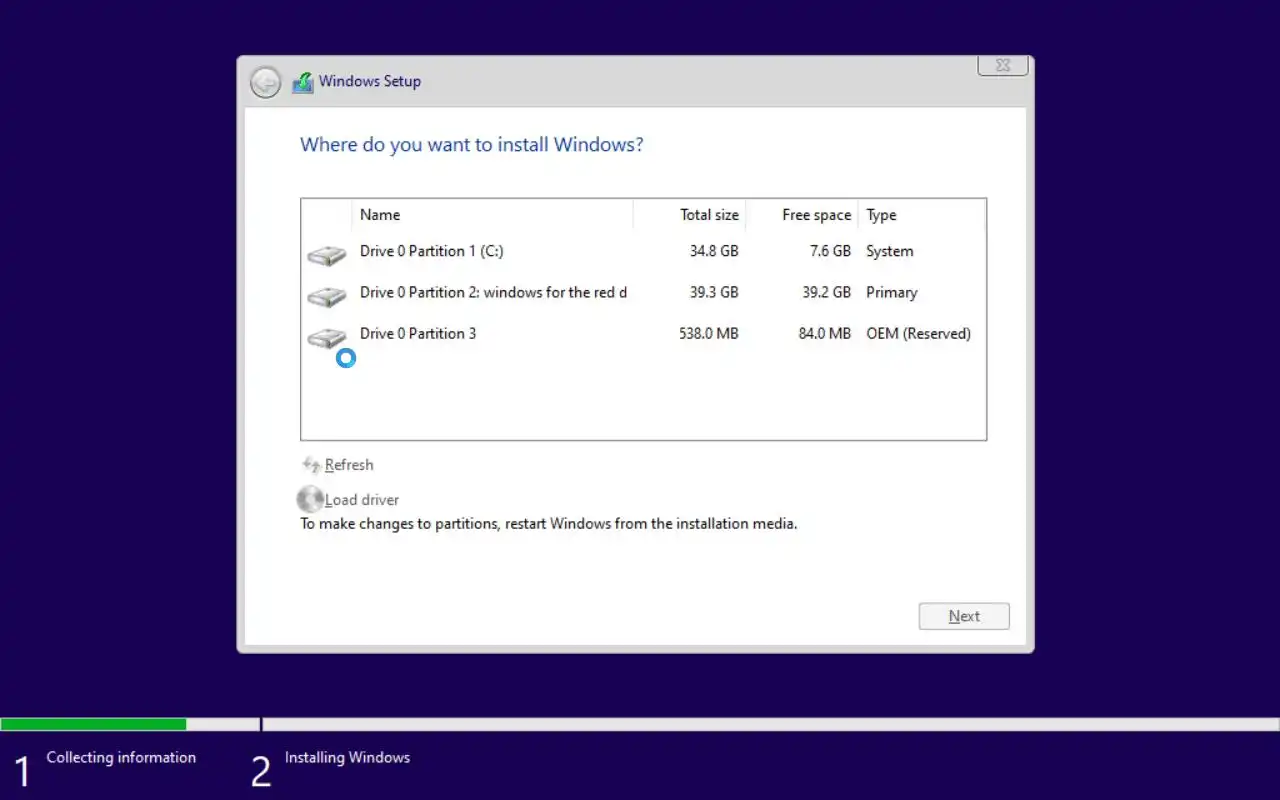This screenshot has height=800, width=1280.
Task: Click the Windows Setup title icon
Action: (x=303, y=82)
